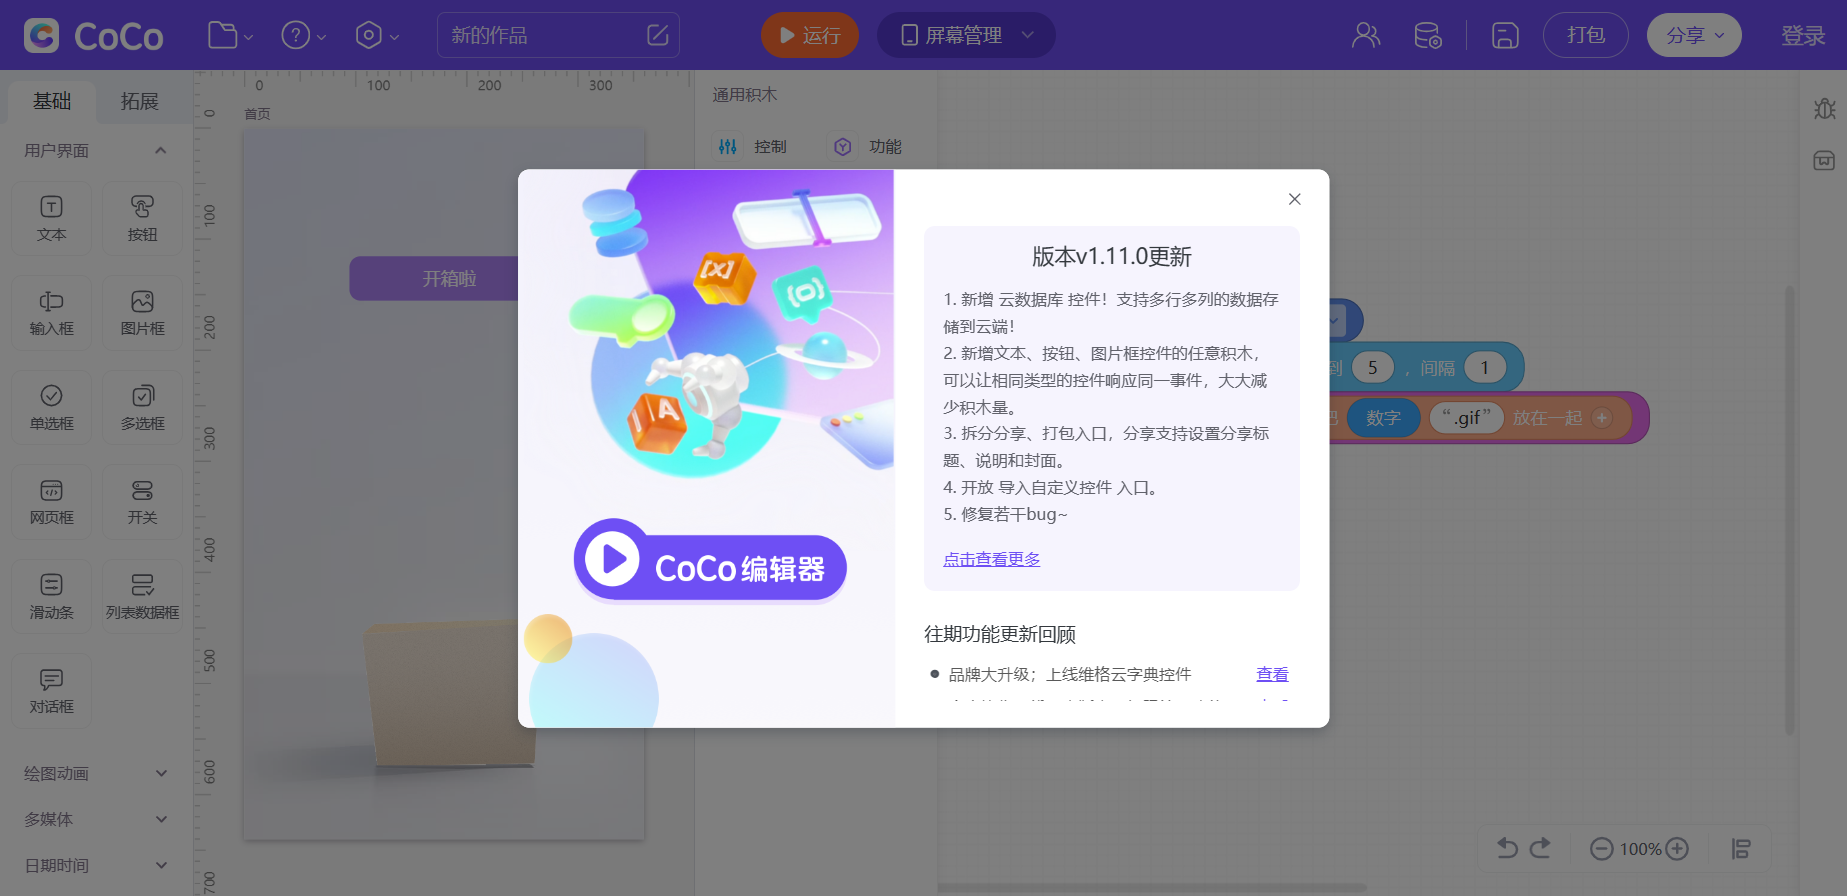The width and height of the screenshot is (1847, 896).
Task: Add the 网页框 web frame widget
Action: click(52, 502)
